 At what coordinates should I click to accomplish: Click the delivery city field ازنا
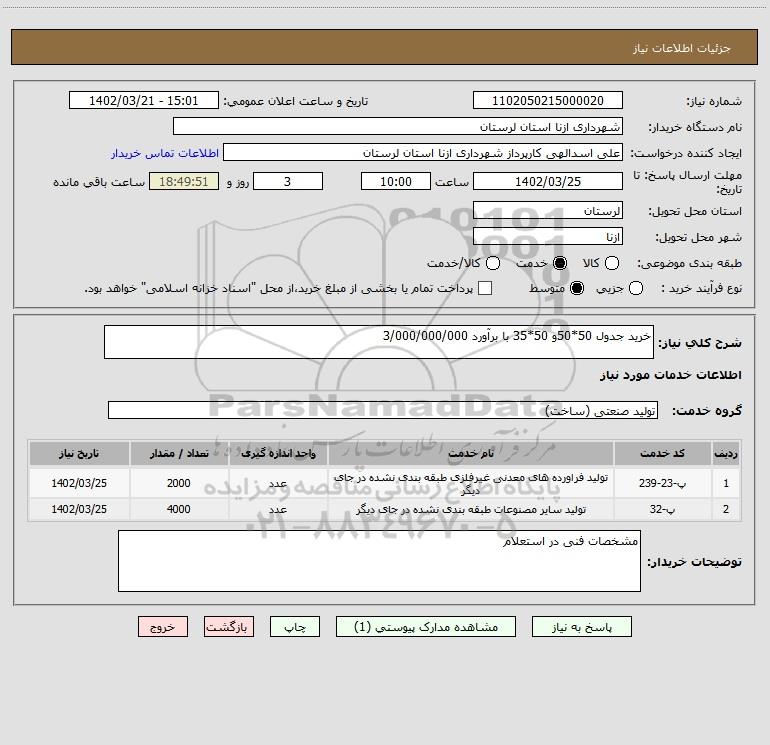548,237
